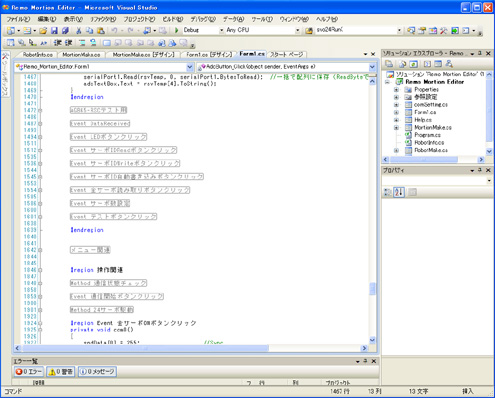Open the Any CPU platform dropdown
This screenshot has width=495, height=398.
(297, 30)
